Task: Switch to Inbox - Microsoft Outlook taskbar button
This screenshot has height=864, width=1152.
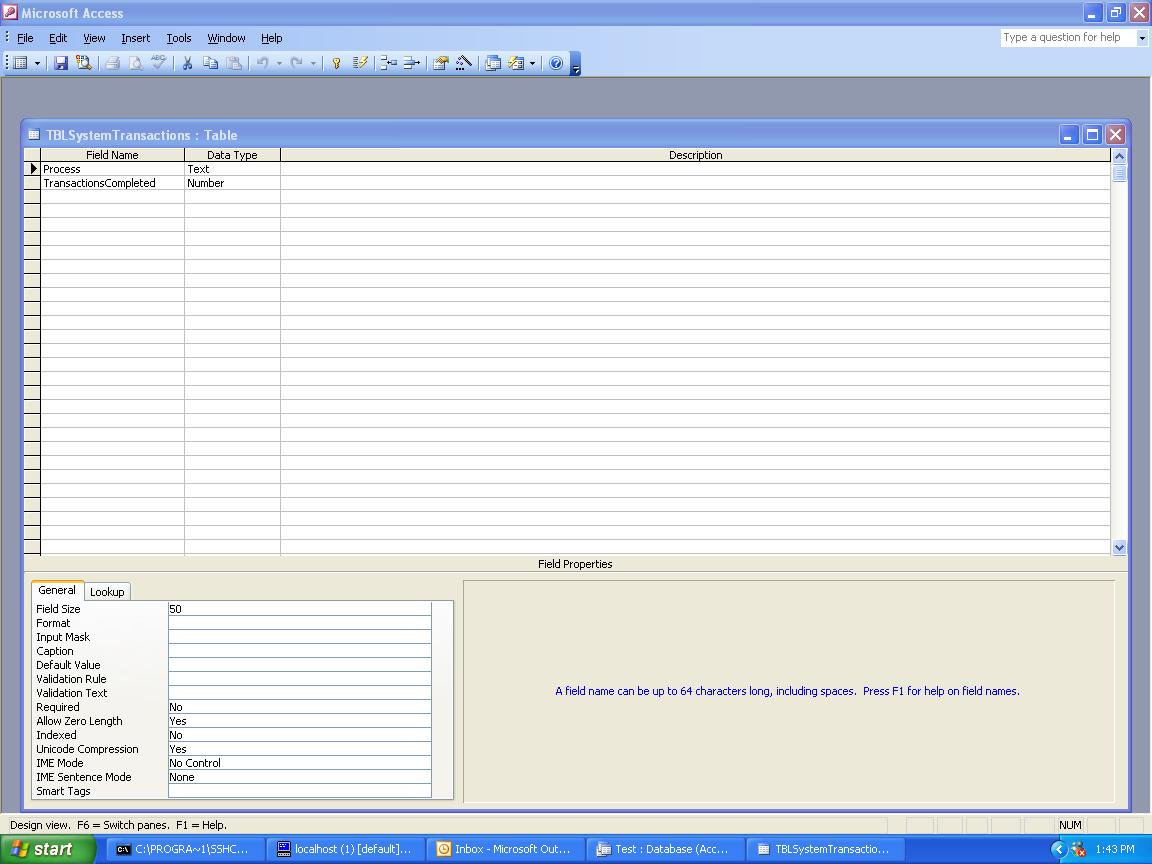Action: coord(503,849)
